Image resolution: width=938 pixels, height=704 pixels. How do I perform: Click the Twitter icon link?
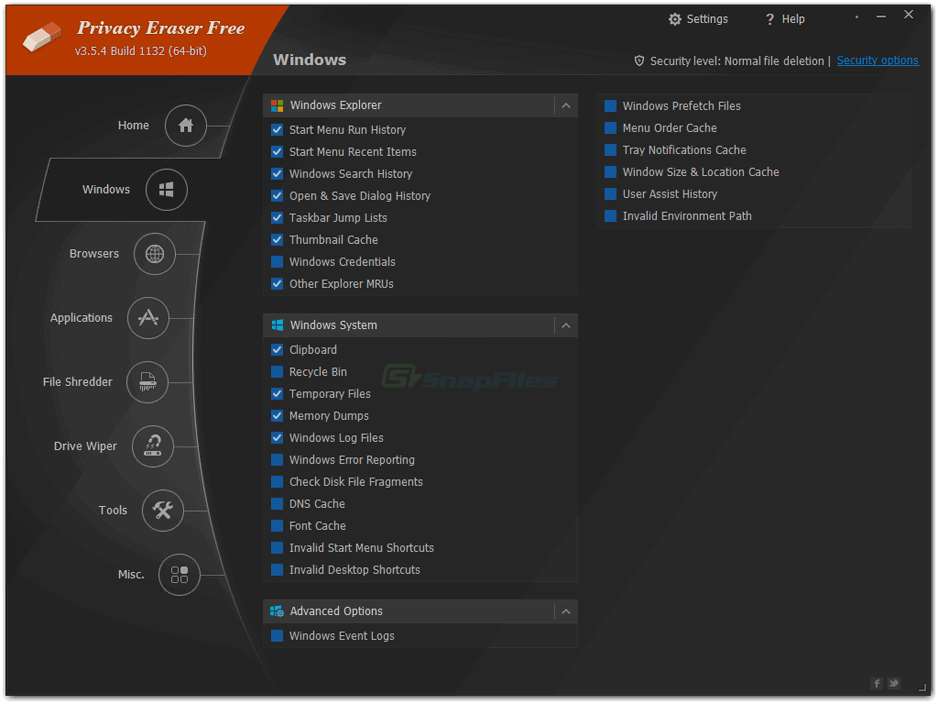(894, 683)
